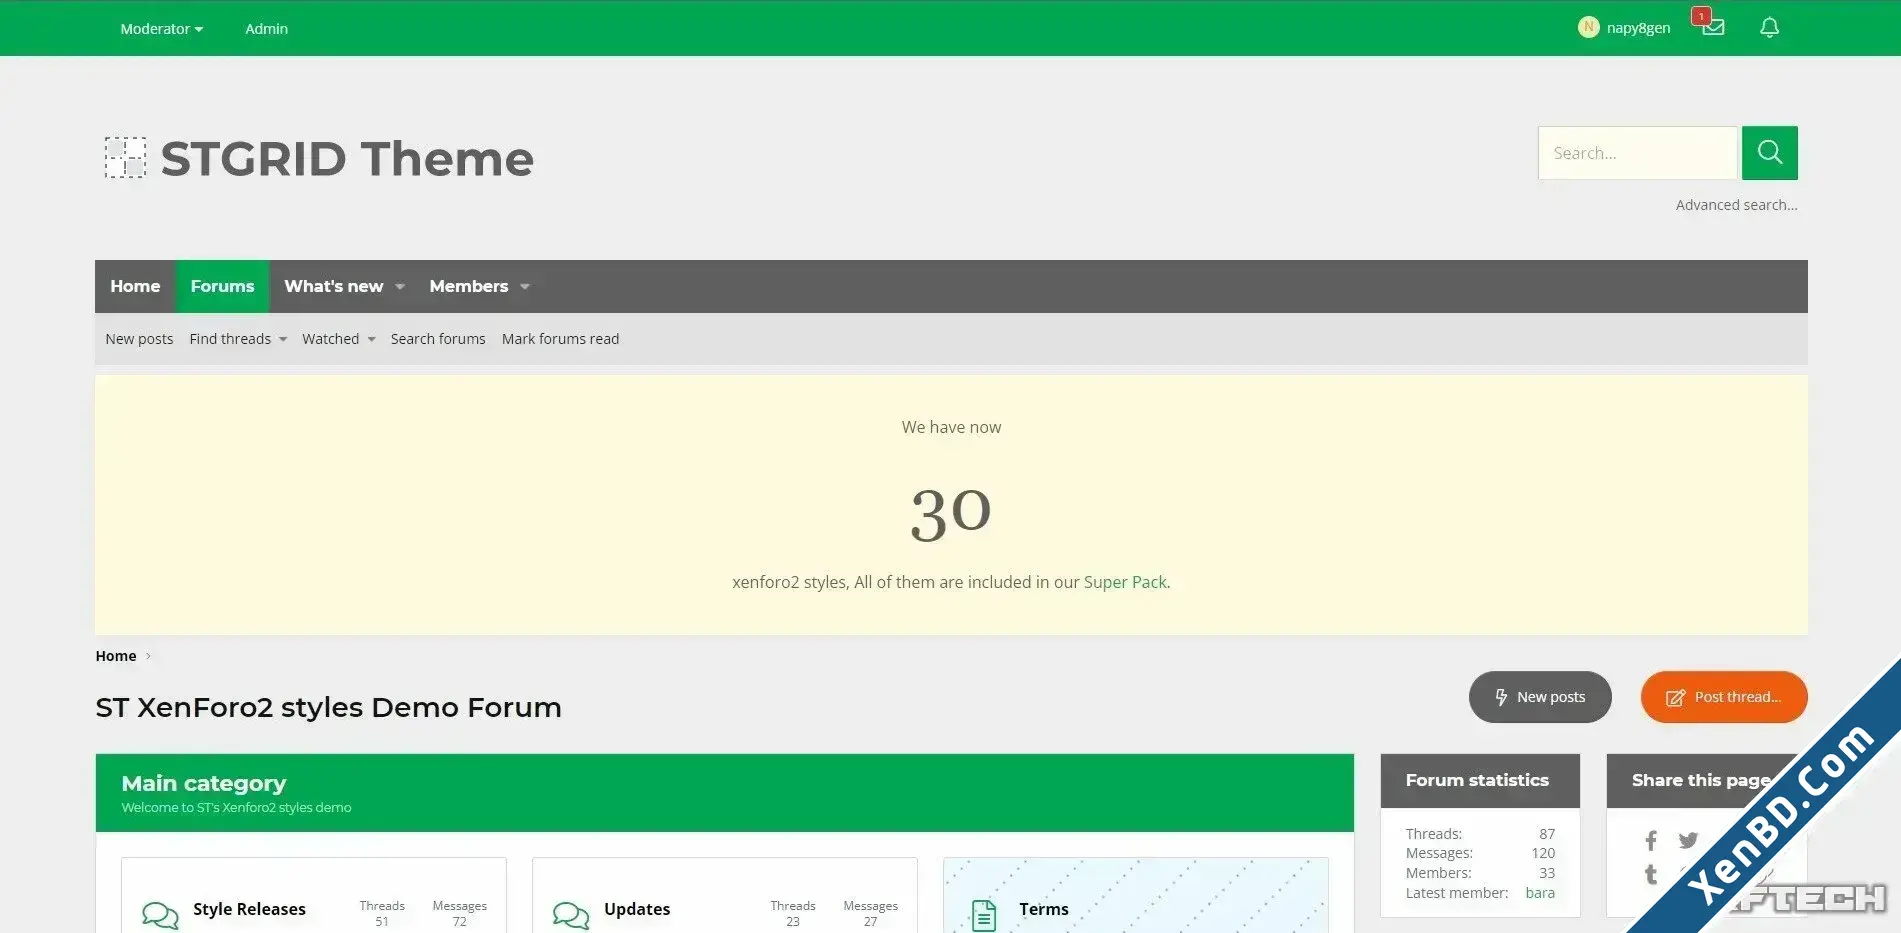
Task: Focus the Search input field
Action: pos(1638,153)
